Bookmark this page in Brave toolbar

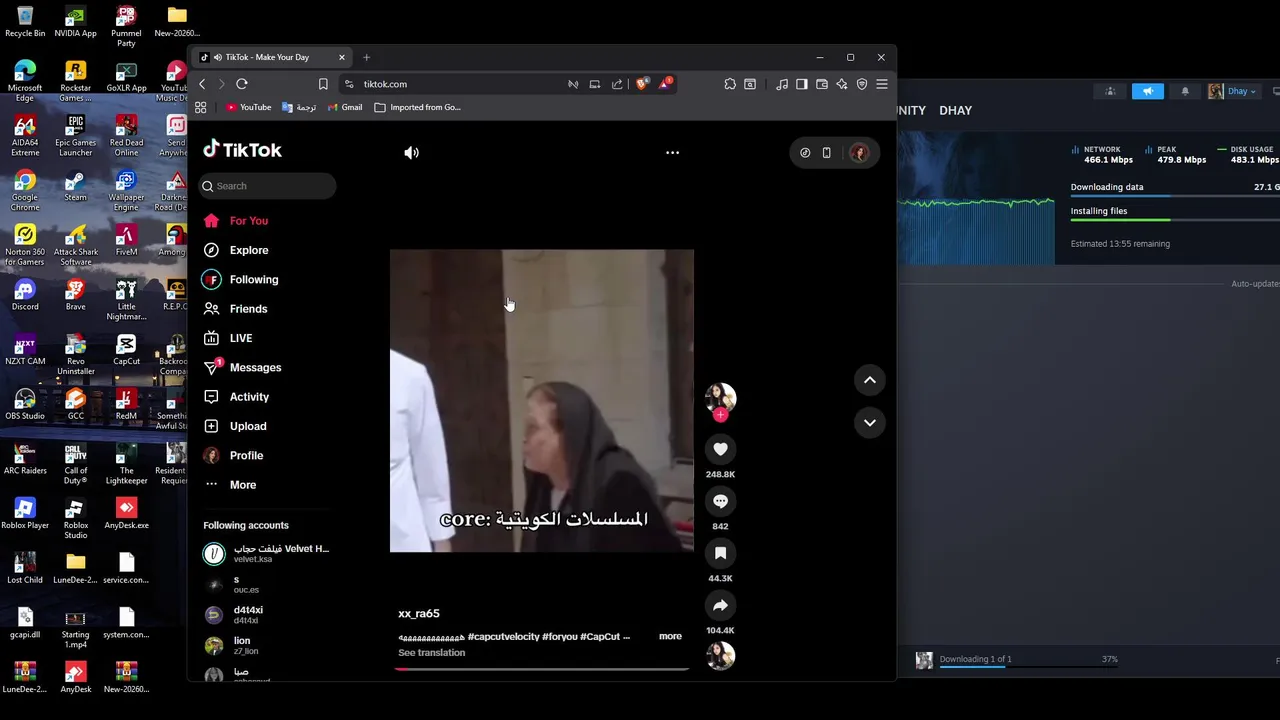point(323,84)
